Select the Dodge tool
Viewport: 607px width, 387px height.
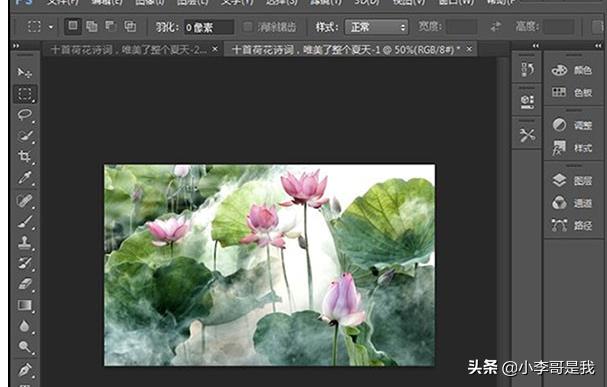pyautogui.click(x=25, y=347)
